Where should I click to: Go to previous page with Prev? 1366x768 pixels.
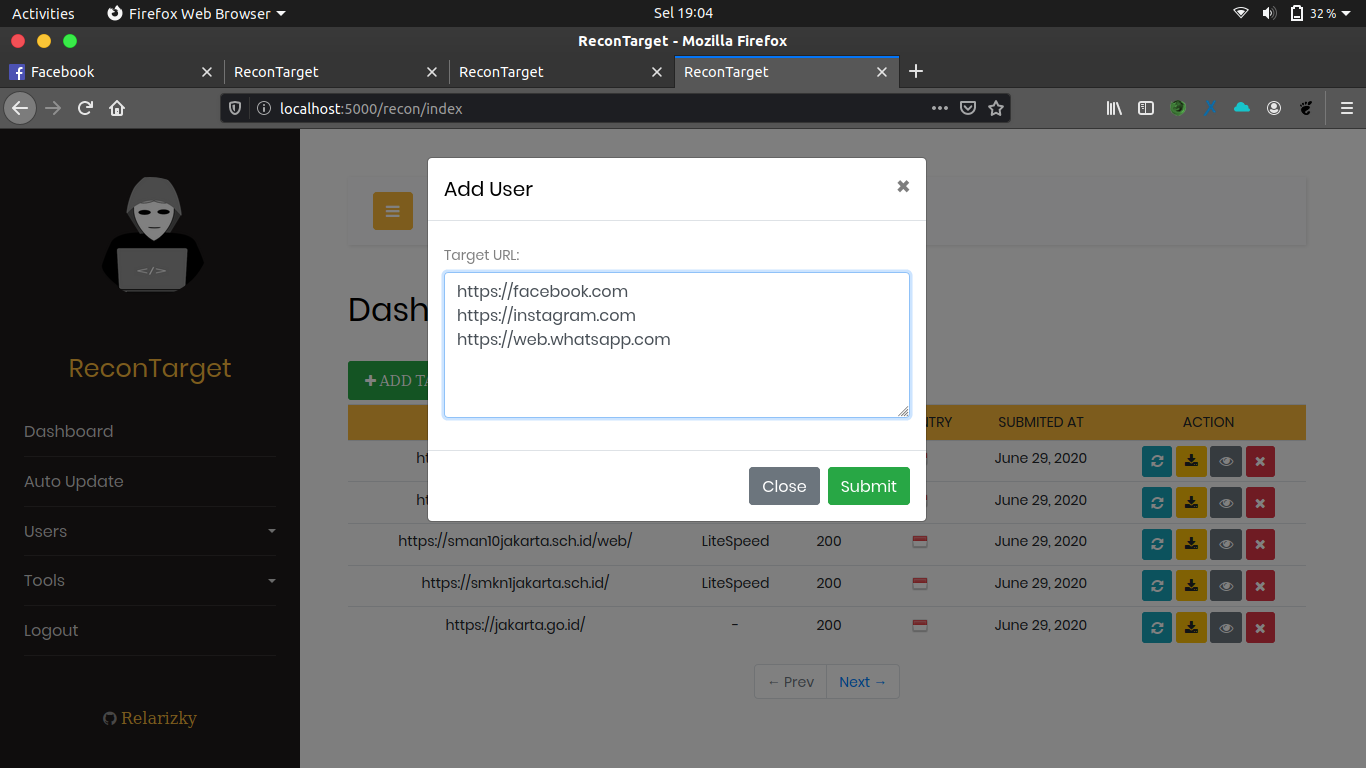pos(790,682)
